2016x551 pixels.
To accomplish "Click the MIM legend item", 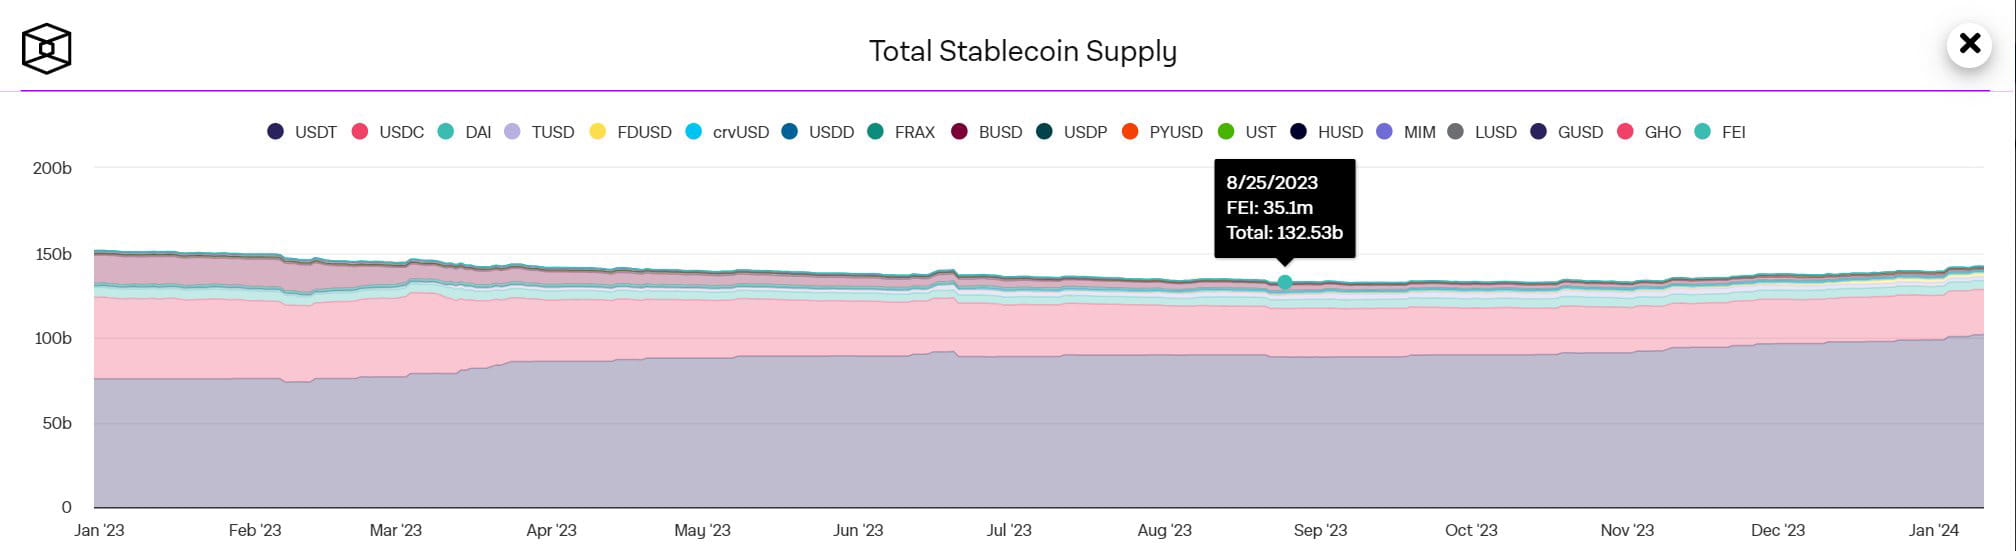I will (1407, 132).
